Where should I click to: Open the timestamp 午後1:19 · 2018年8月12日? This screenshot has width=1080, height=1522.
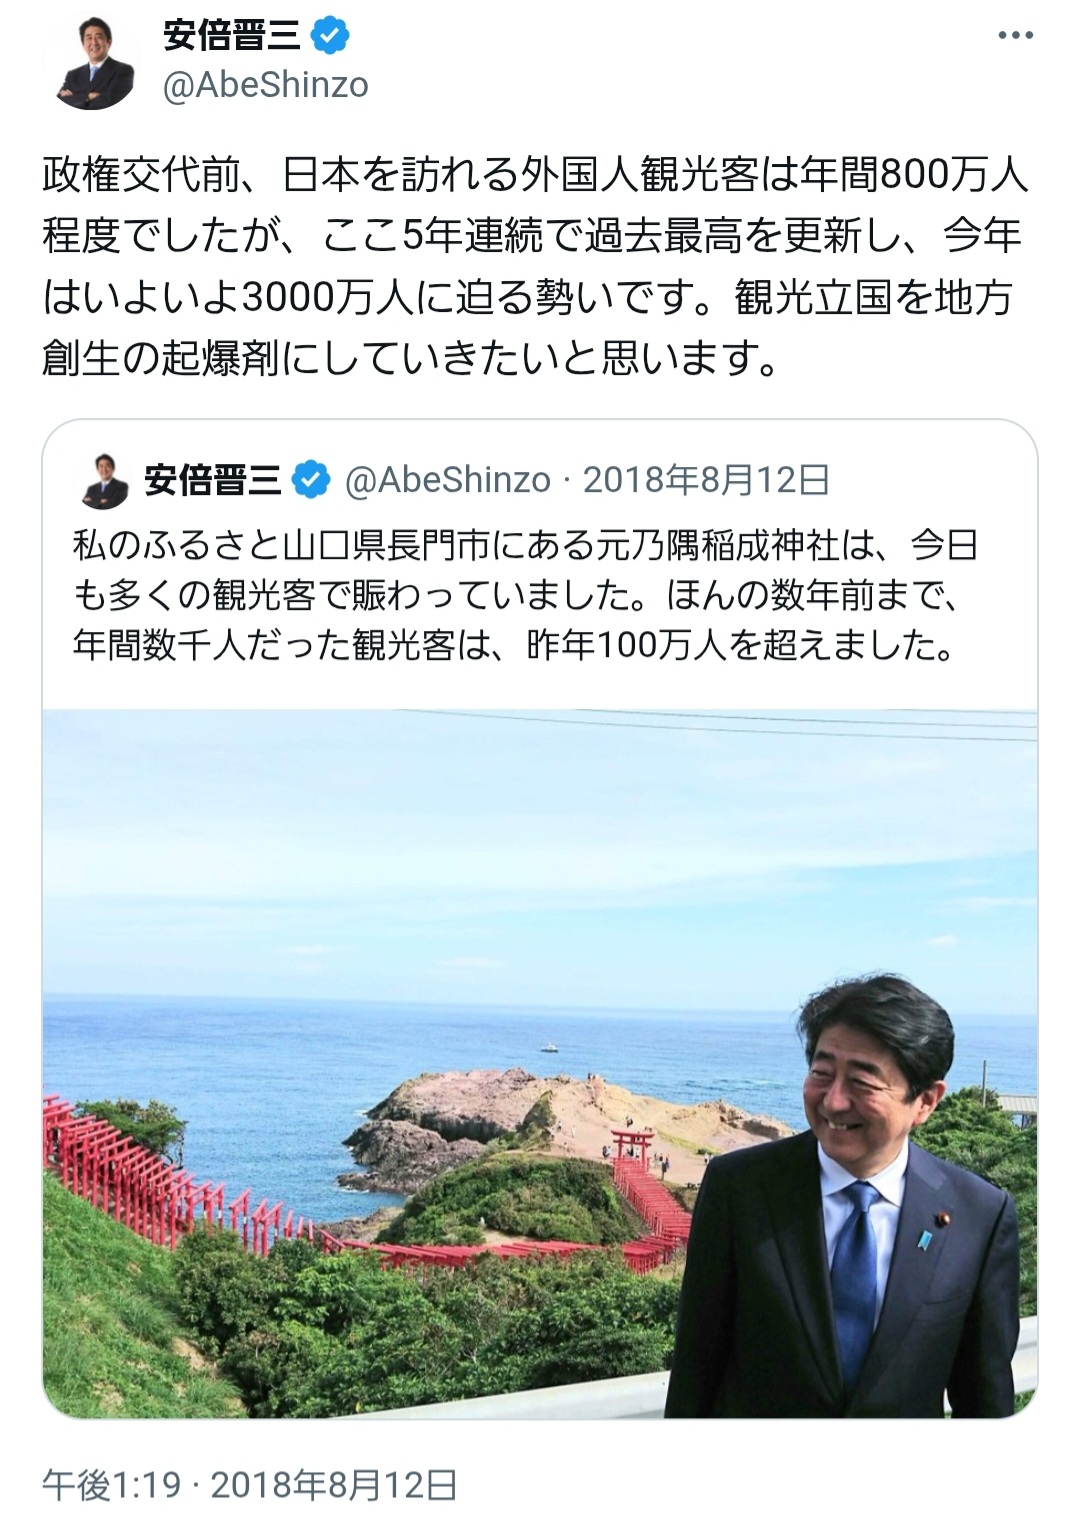pyautogui.click(x=249, y=1485)
